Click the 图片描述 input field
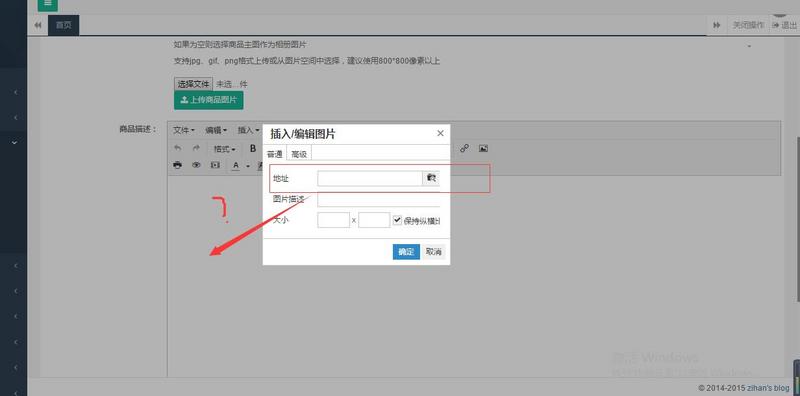 coord(379,200)
